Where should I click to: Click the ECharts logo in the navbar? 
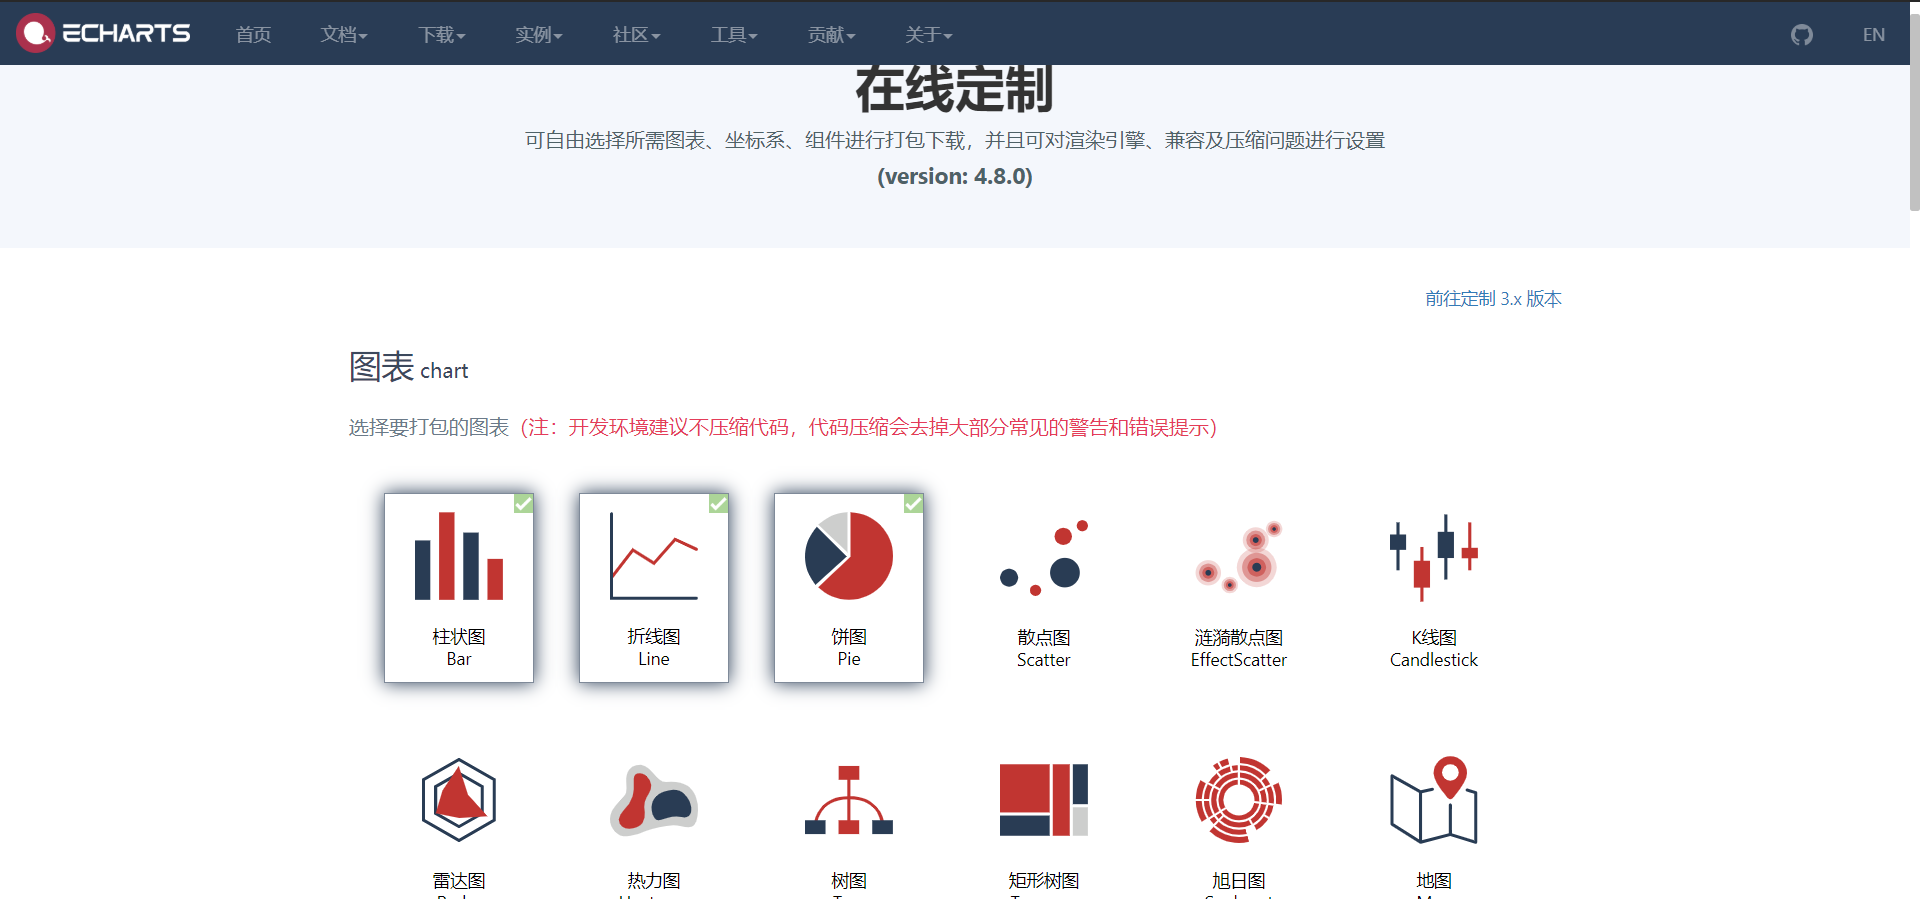(x=103, y=33)
